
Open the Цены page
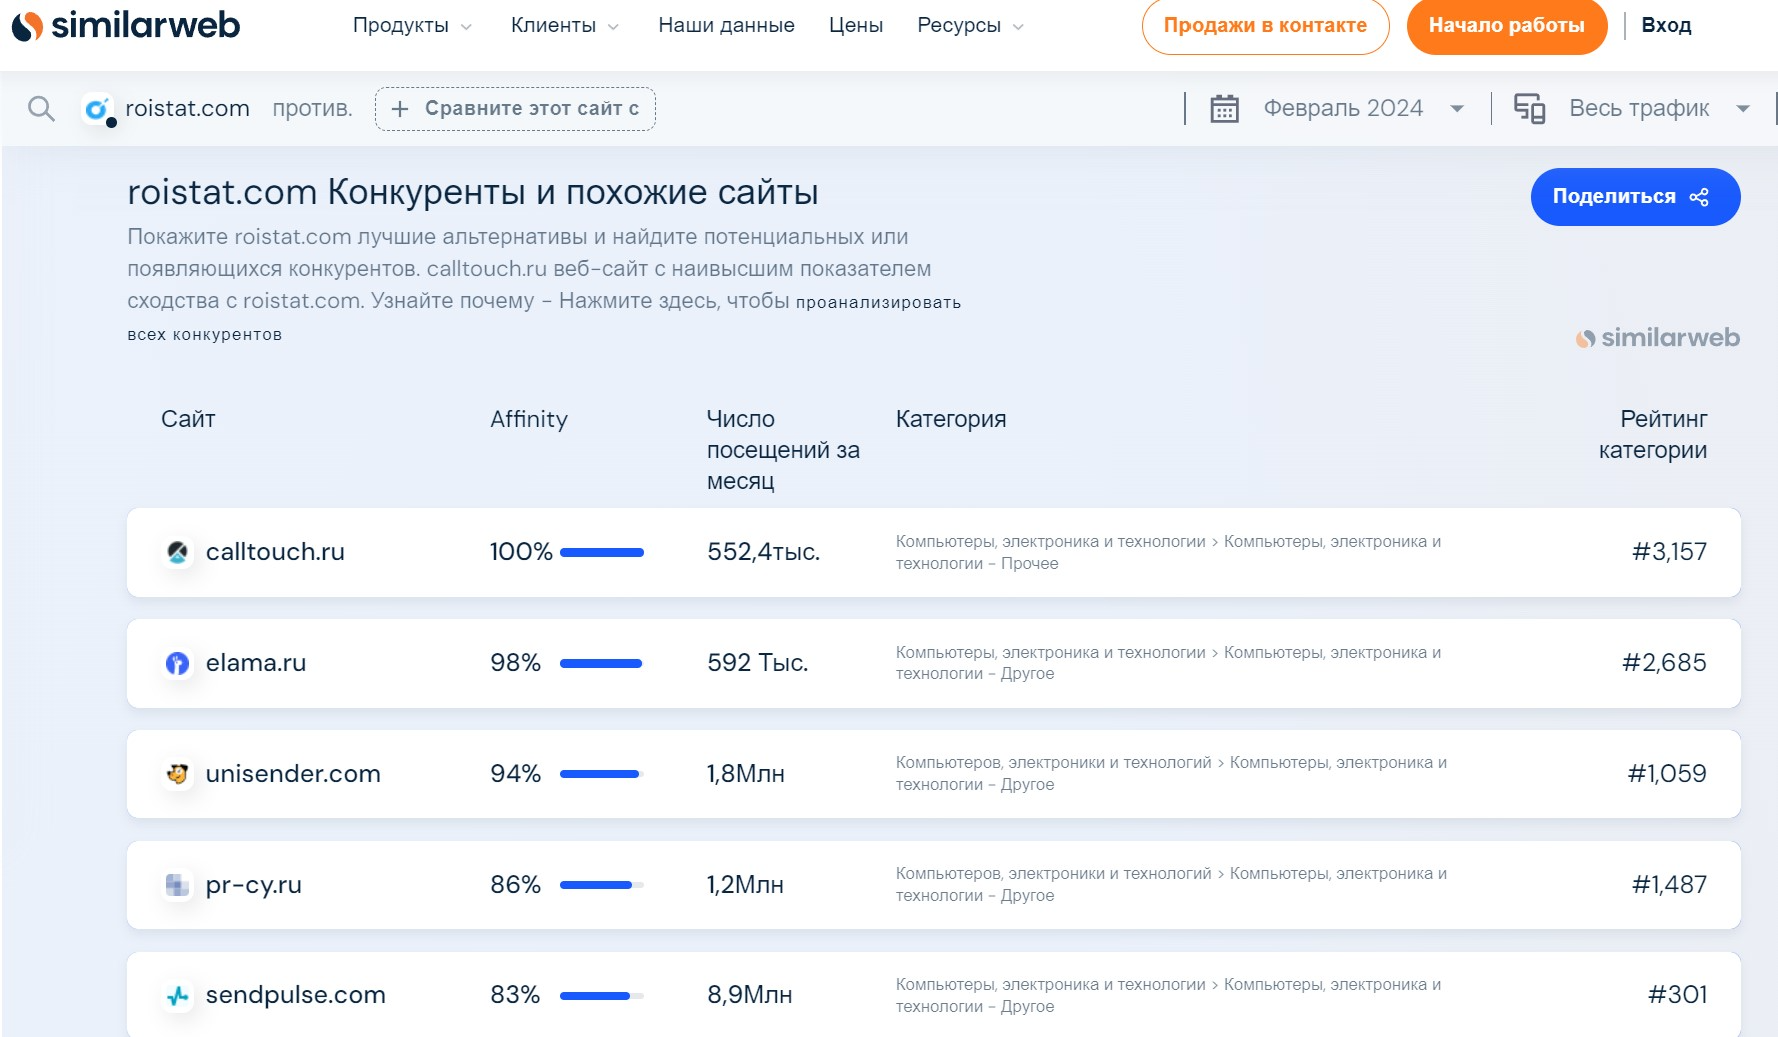click(x=856, y=26)
